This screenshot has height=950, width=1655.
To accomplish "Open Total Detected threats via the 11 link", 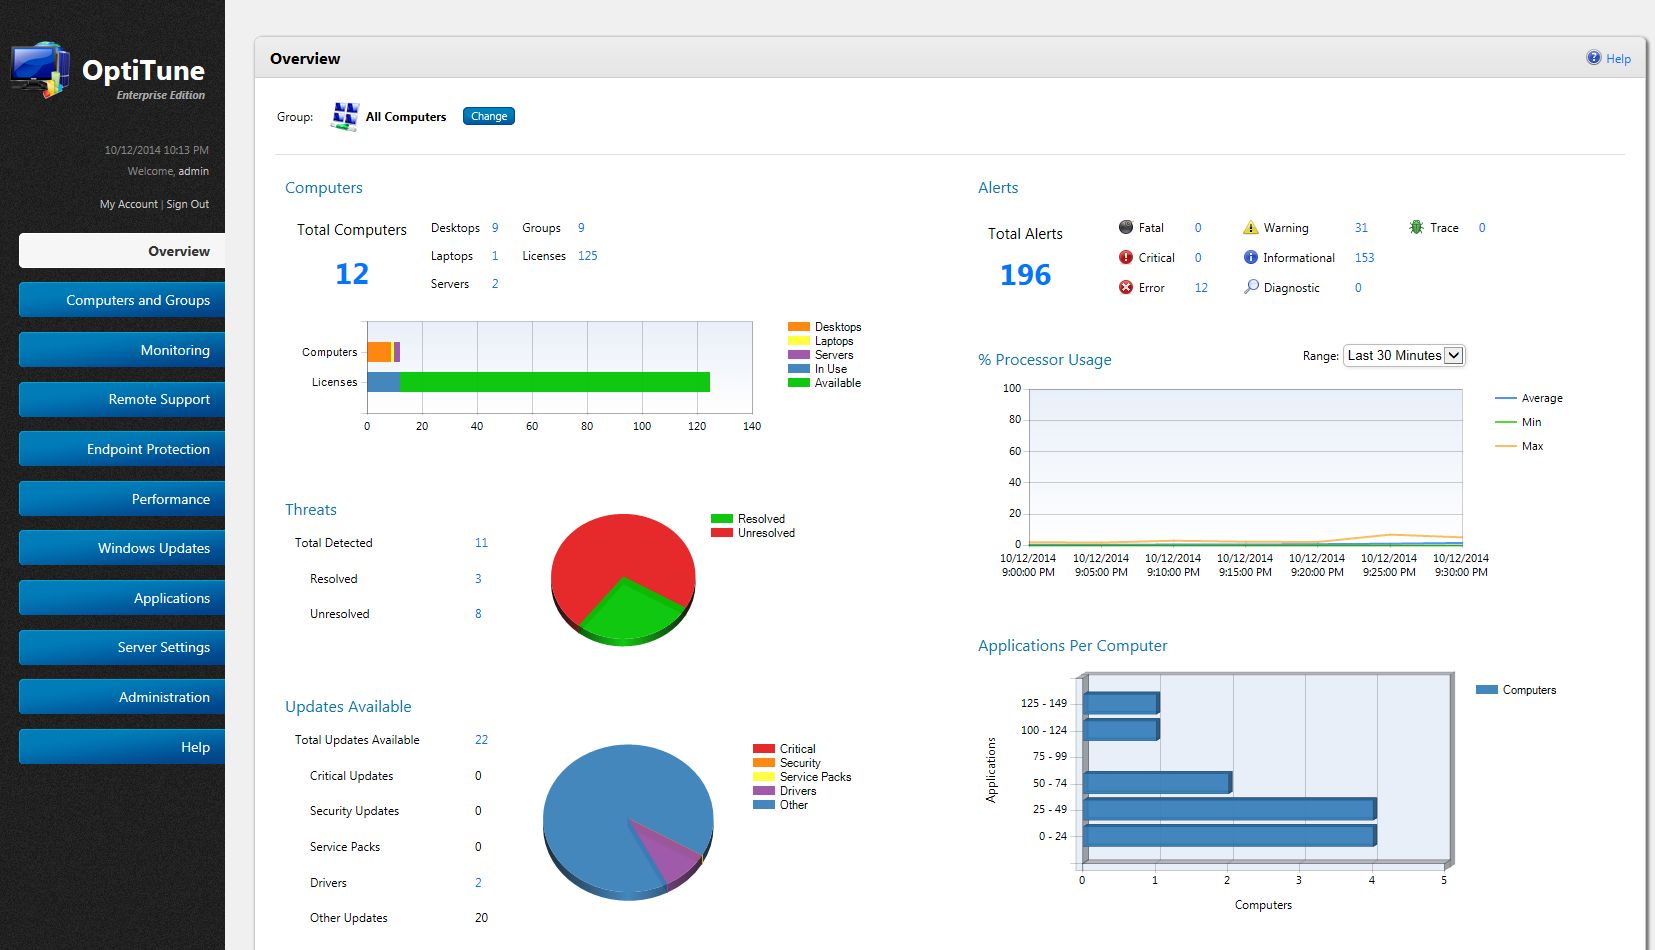I will (x=481, y=542).
